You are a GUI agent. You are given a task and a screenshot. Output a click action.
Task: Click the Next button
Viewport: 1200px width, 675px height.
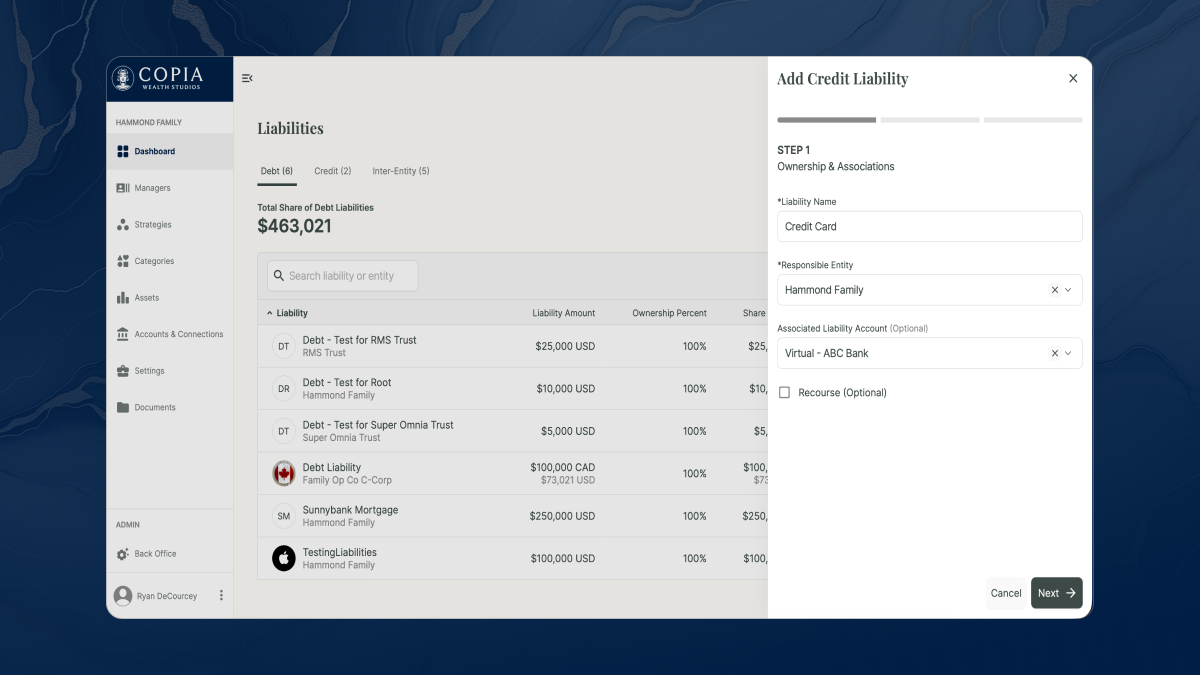(1056, 593)
